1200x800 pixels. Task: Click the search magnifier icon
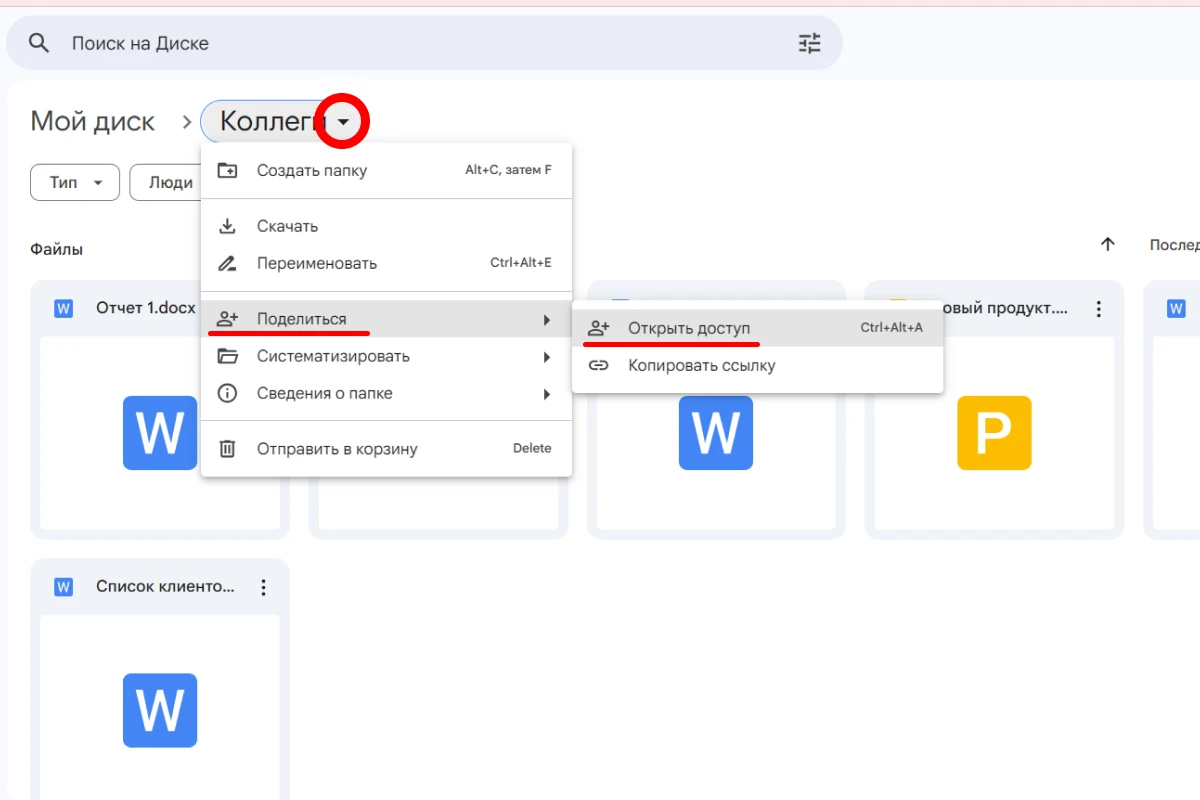click(x=39, y=43)
